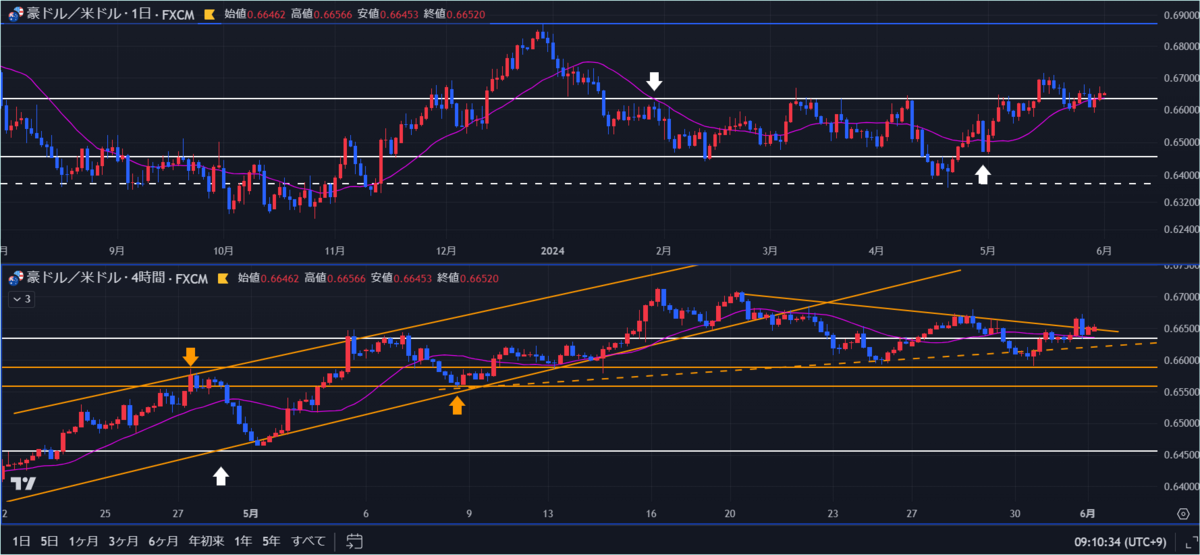Click the 10月 label on the daily time axis
Viewport: 1200px width, 555px height.
(x=224, y=250)
